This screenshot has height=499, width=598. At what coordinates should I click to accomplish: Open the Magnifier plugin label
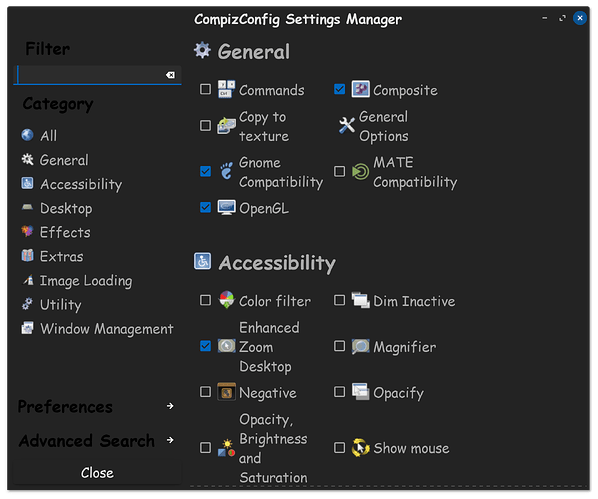point(405,347)
